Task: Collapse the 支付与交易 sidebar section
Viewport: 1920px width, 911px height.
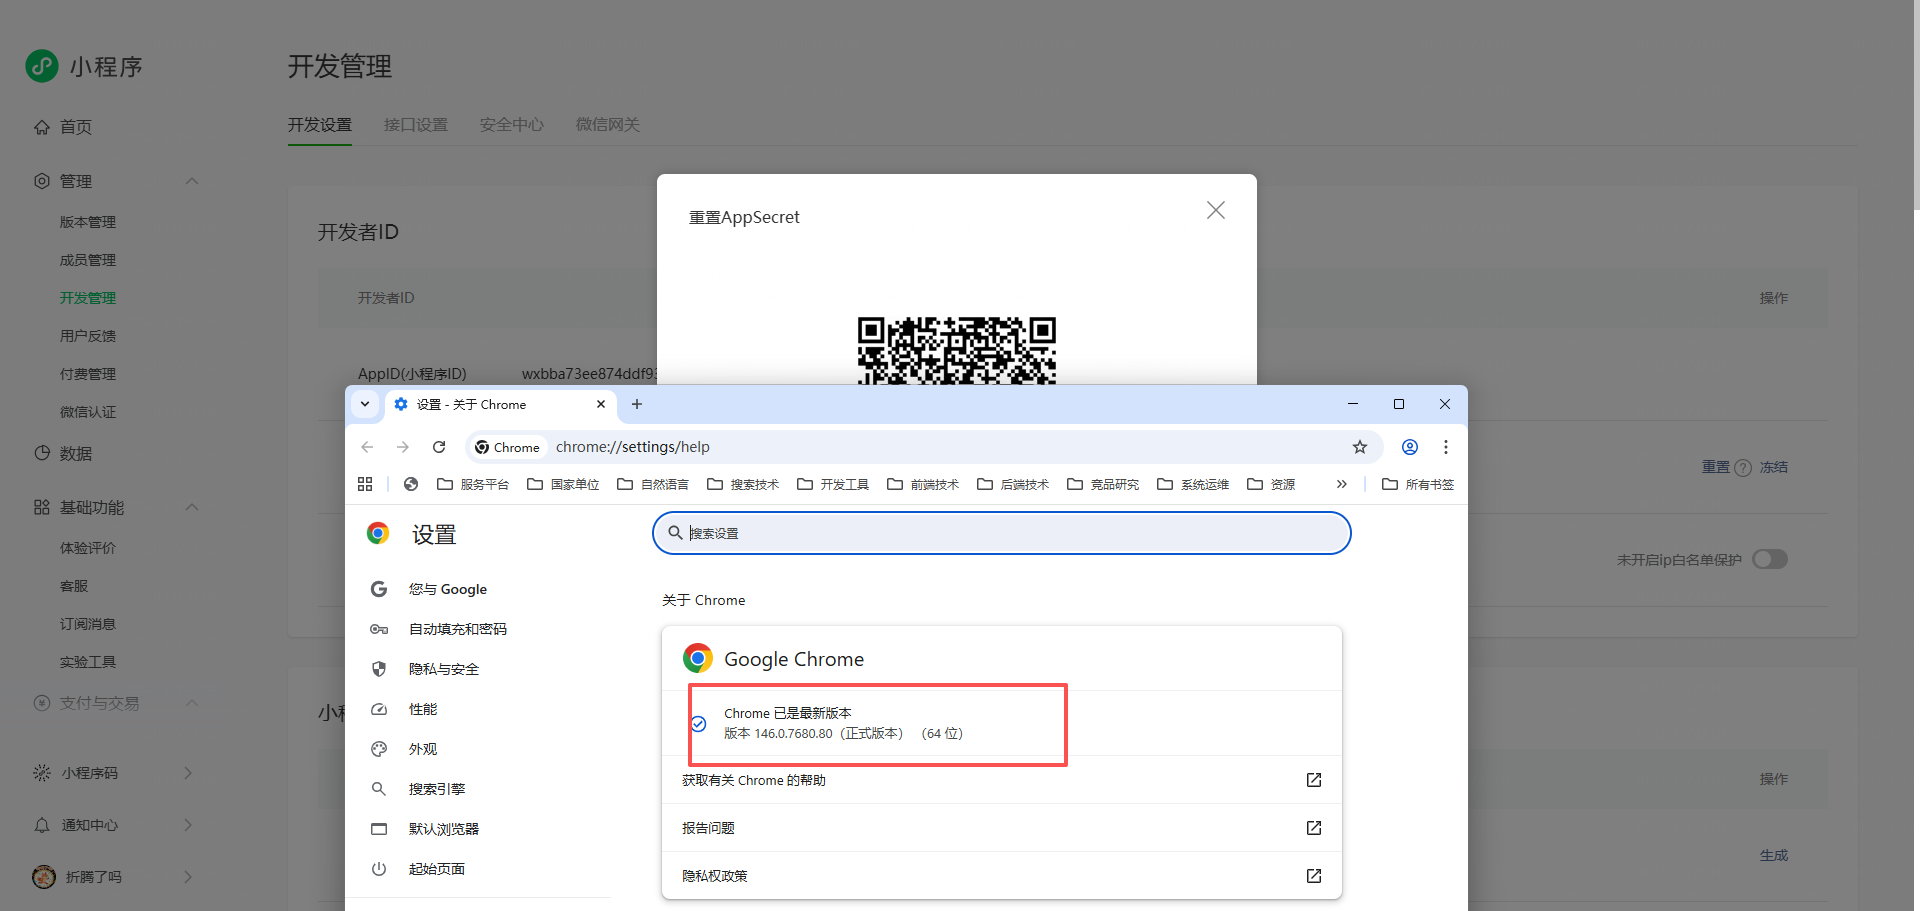Action: point(192,703)
